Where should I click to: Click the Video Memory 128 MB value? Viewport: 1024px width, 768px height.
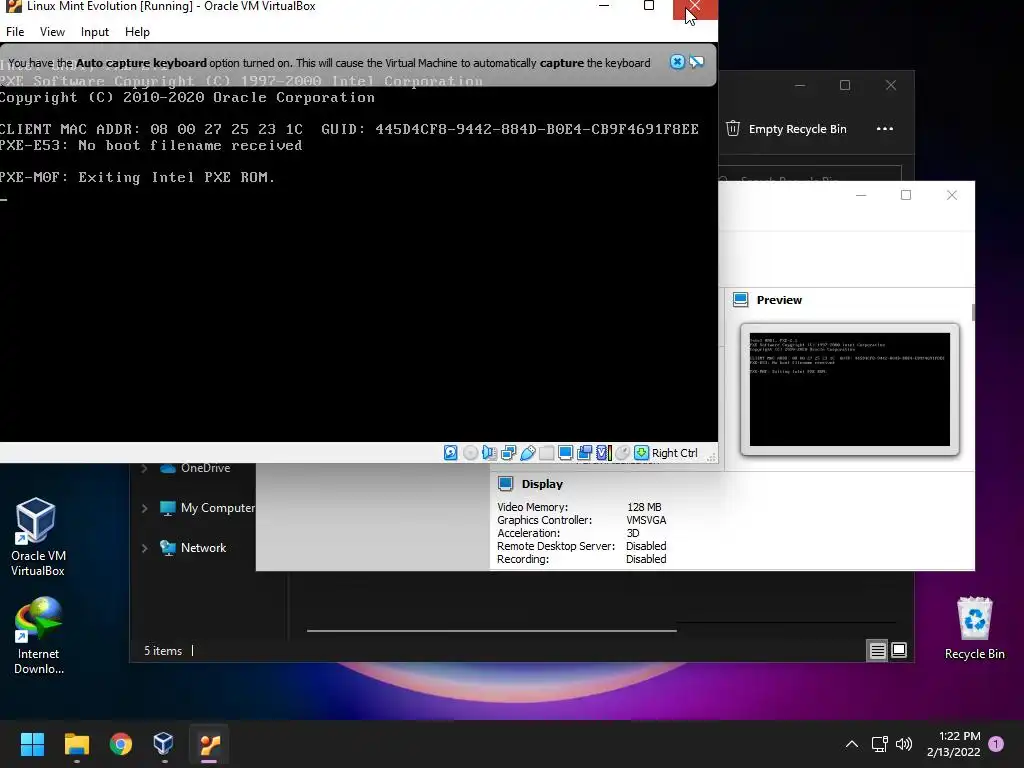pos(644,507)
